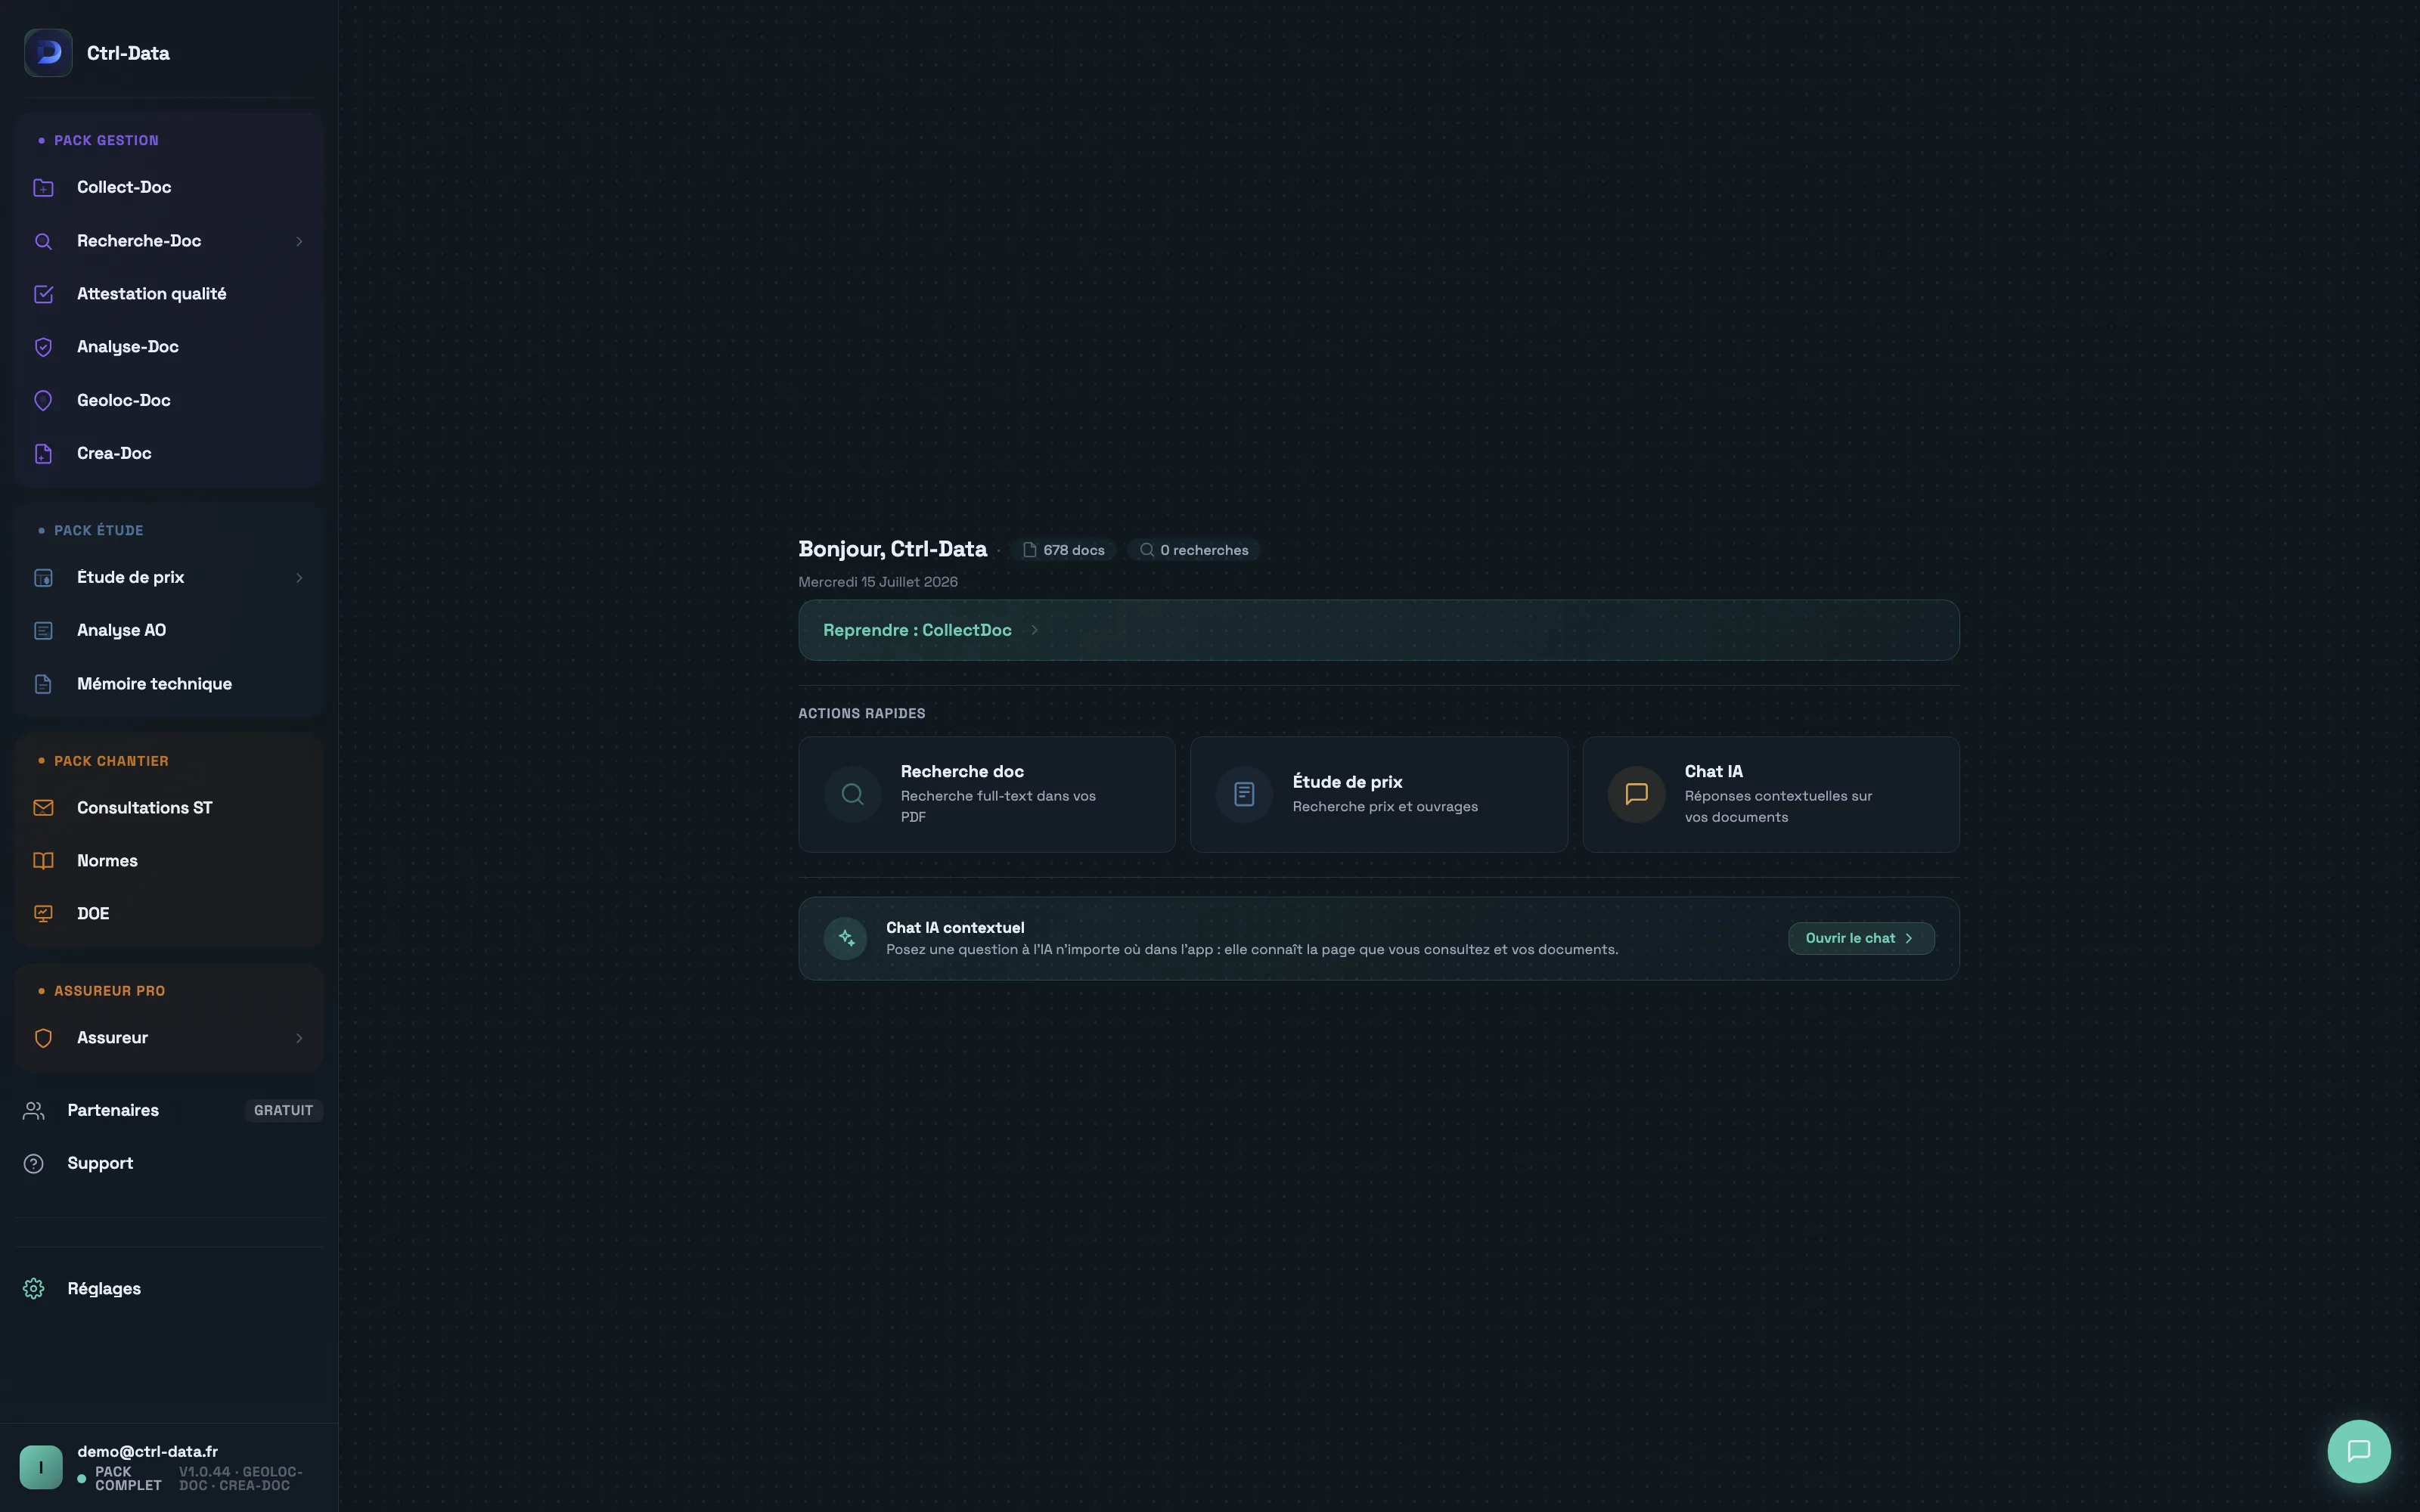Open the floating chat bubble icon
Screen dimensions: 2420x1512
[x=2358, y=1450]
